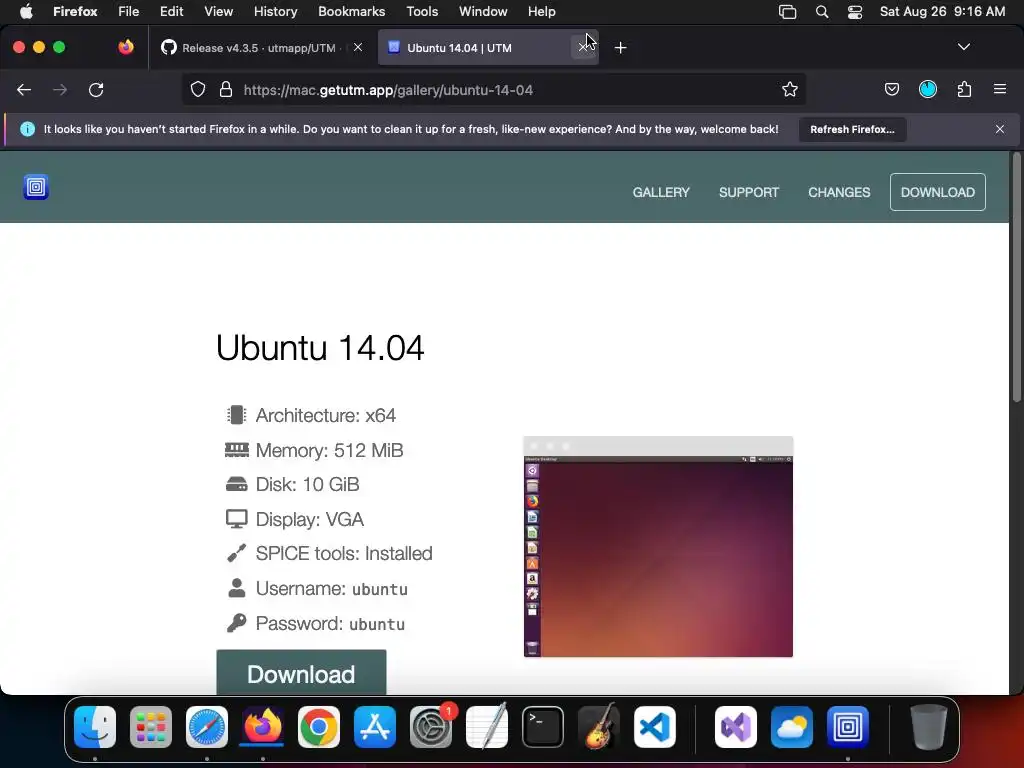The width and height of the screenshot is (1024, 768).
Task: Click the URL address bar field
Action: 492,89
